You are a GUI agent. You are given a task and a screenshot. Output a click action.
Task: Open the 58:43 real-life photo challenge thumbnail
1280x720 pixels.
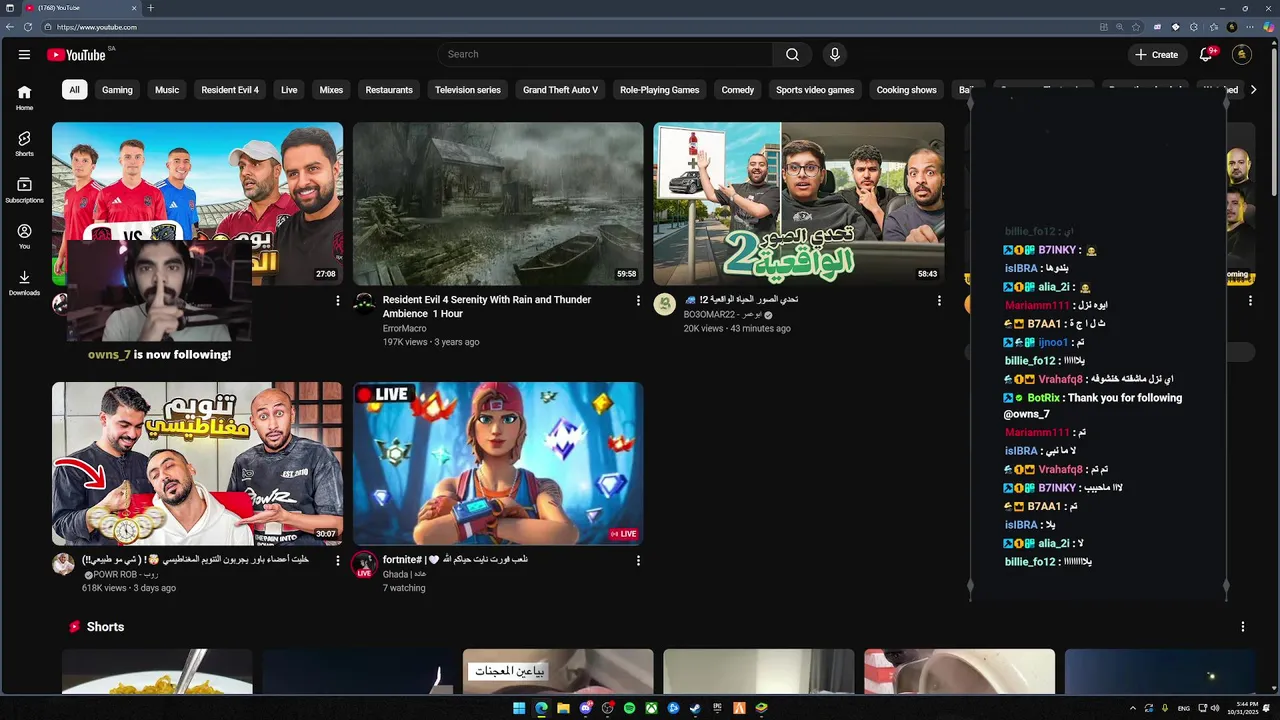pyautogui.click(x=798, y=204)
